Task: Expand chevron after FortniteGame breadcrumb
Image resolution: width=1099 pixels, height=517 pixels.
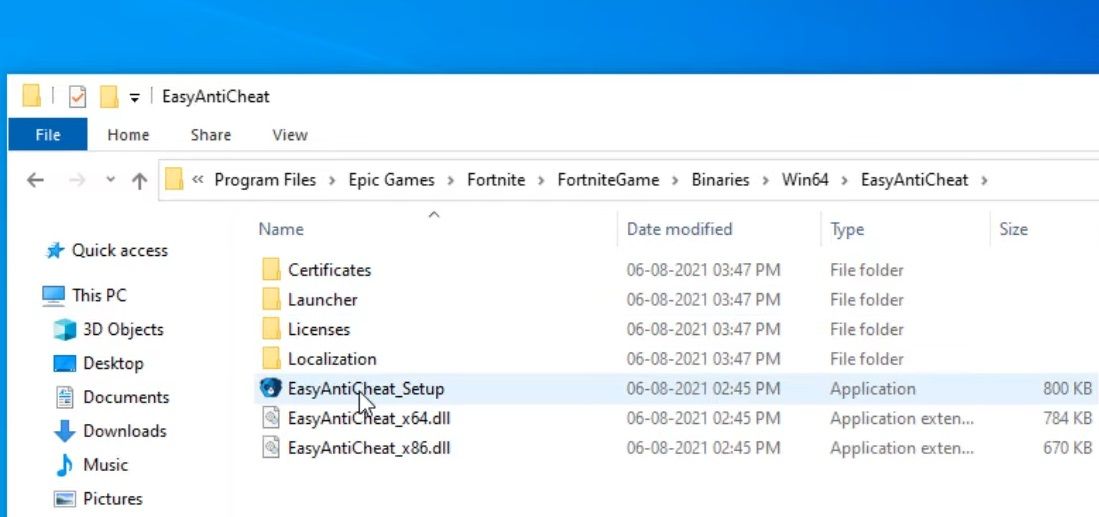Action: click(x=676, y=181)
